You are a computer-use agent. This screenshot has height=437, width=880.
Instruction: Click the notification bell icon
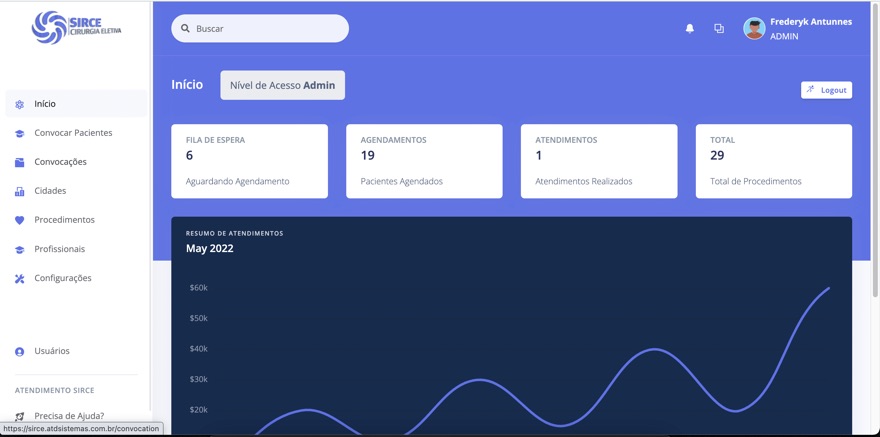tap(690, 29)
